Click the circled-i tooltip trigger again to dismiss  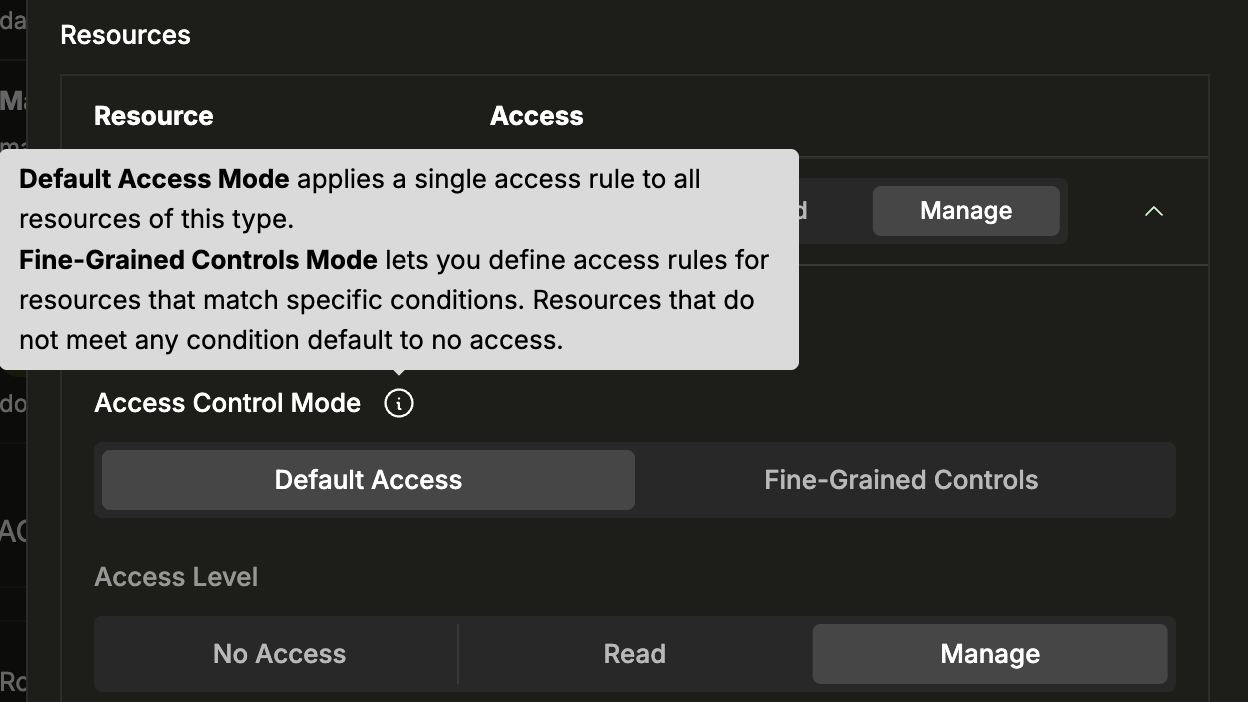click(399, 403)
